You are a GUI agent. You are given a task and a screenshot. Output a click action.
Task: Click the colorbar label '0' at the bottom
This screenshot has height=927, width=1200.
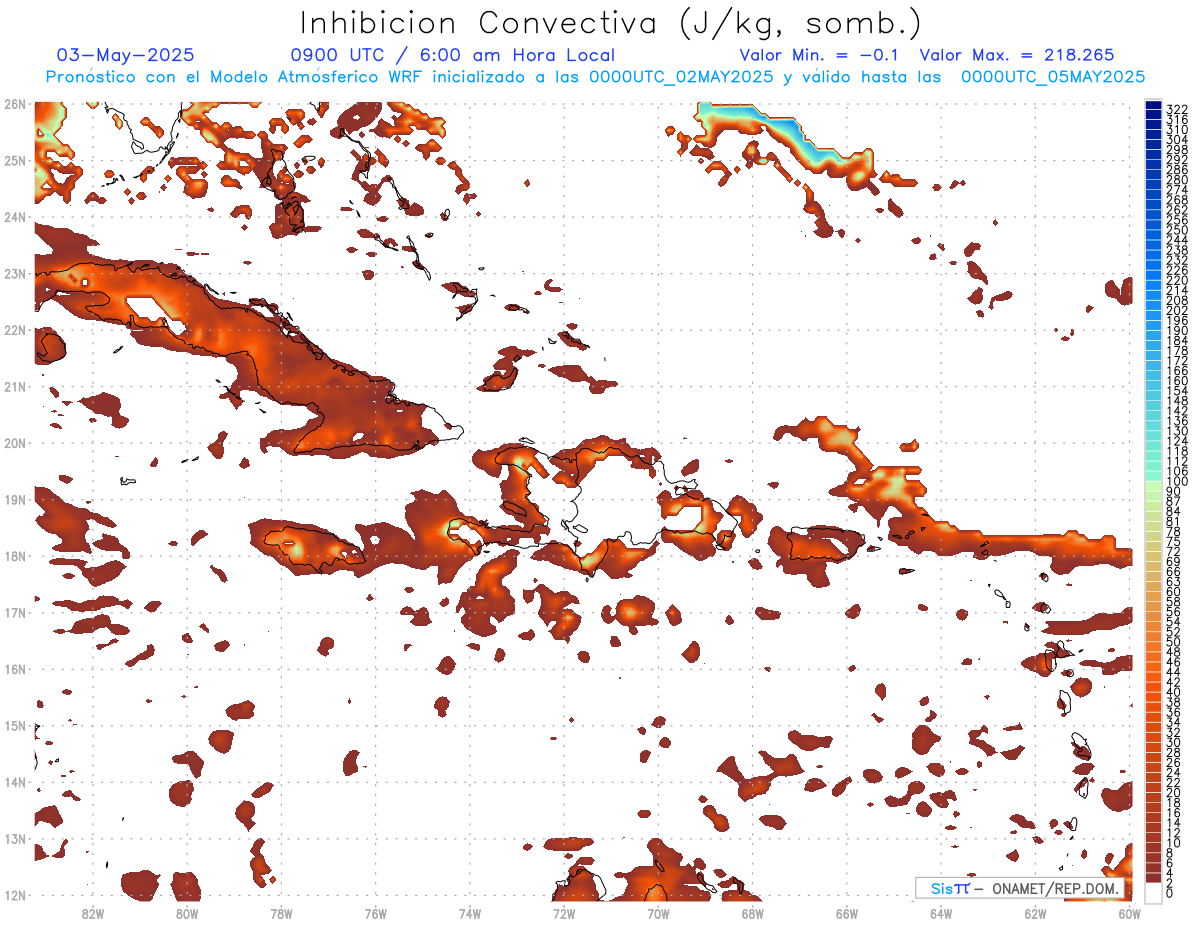tap(1170, 893)
